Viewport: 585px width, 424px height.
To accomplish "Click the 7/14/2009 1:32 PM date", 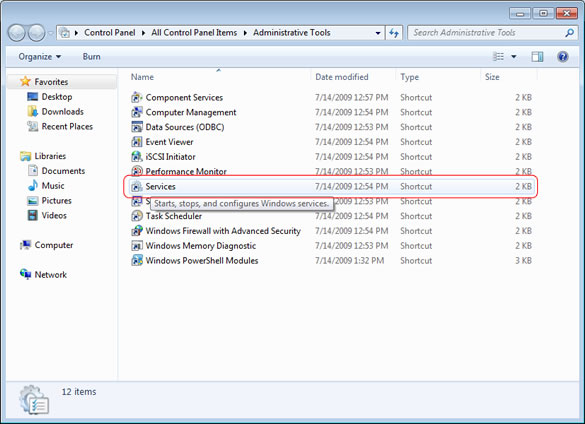I will [350, 261].
